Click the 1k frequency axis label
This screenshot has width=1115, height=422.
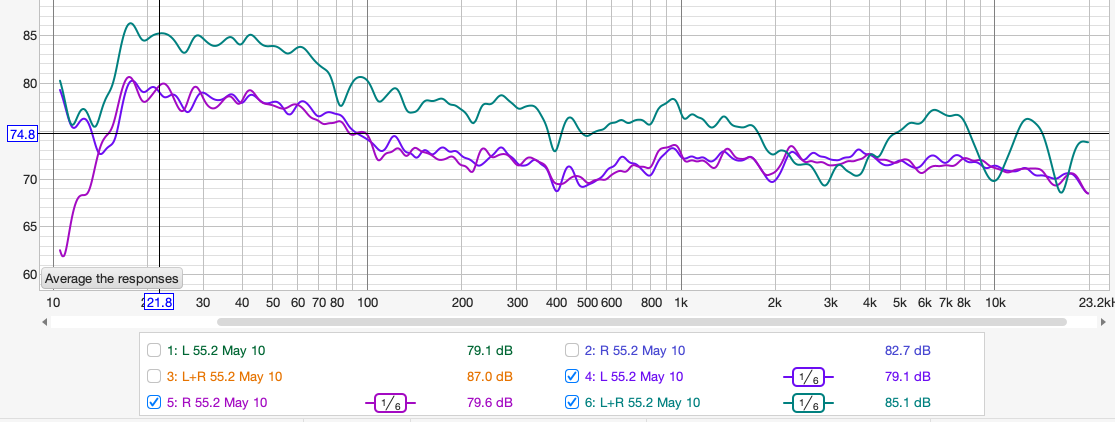point(681,302)
